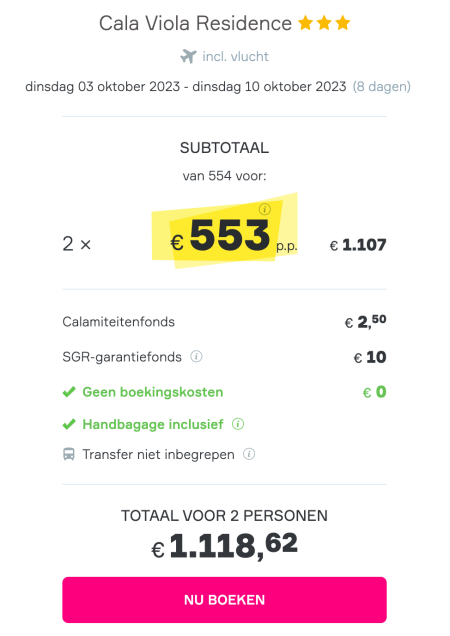Click the info icon next to Handbagage inclusief

(x=238, y=424)
